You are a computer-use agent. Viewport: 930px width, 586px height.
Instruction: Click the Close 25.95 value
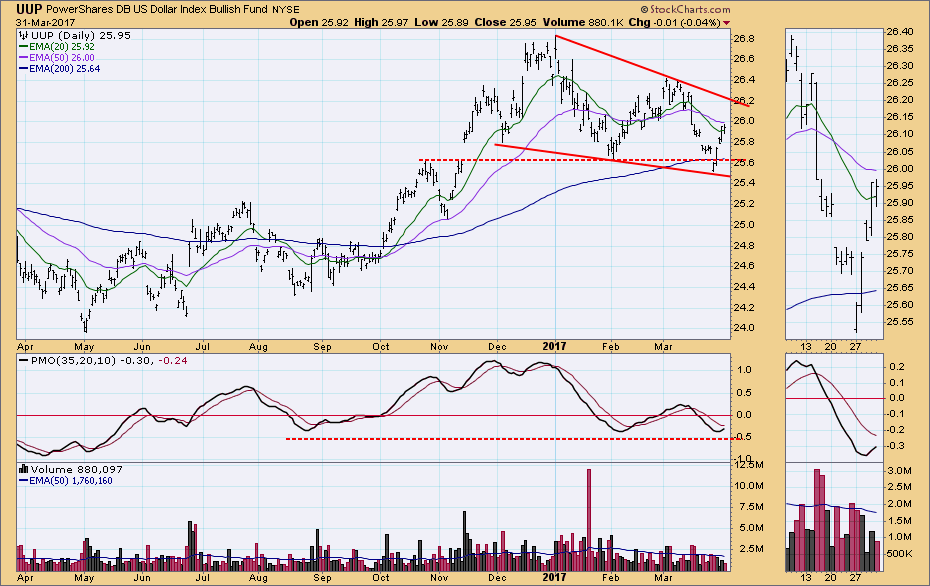click(x=505, y=23)
